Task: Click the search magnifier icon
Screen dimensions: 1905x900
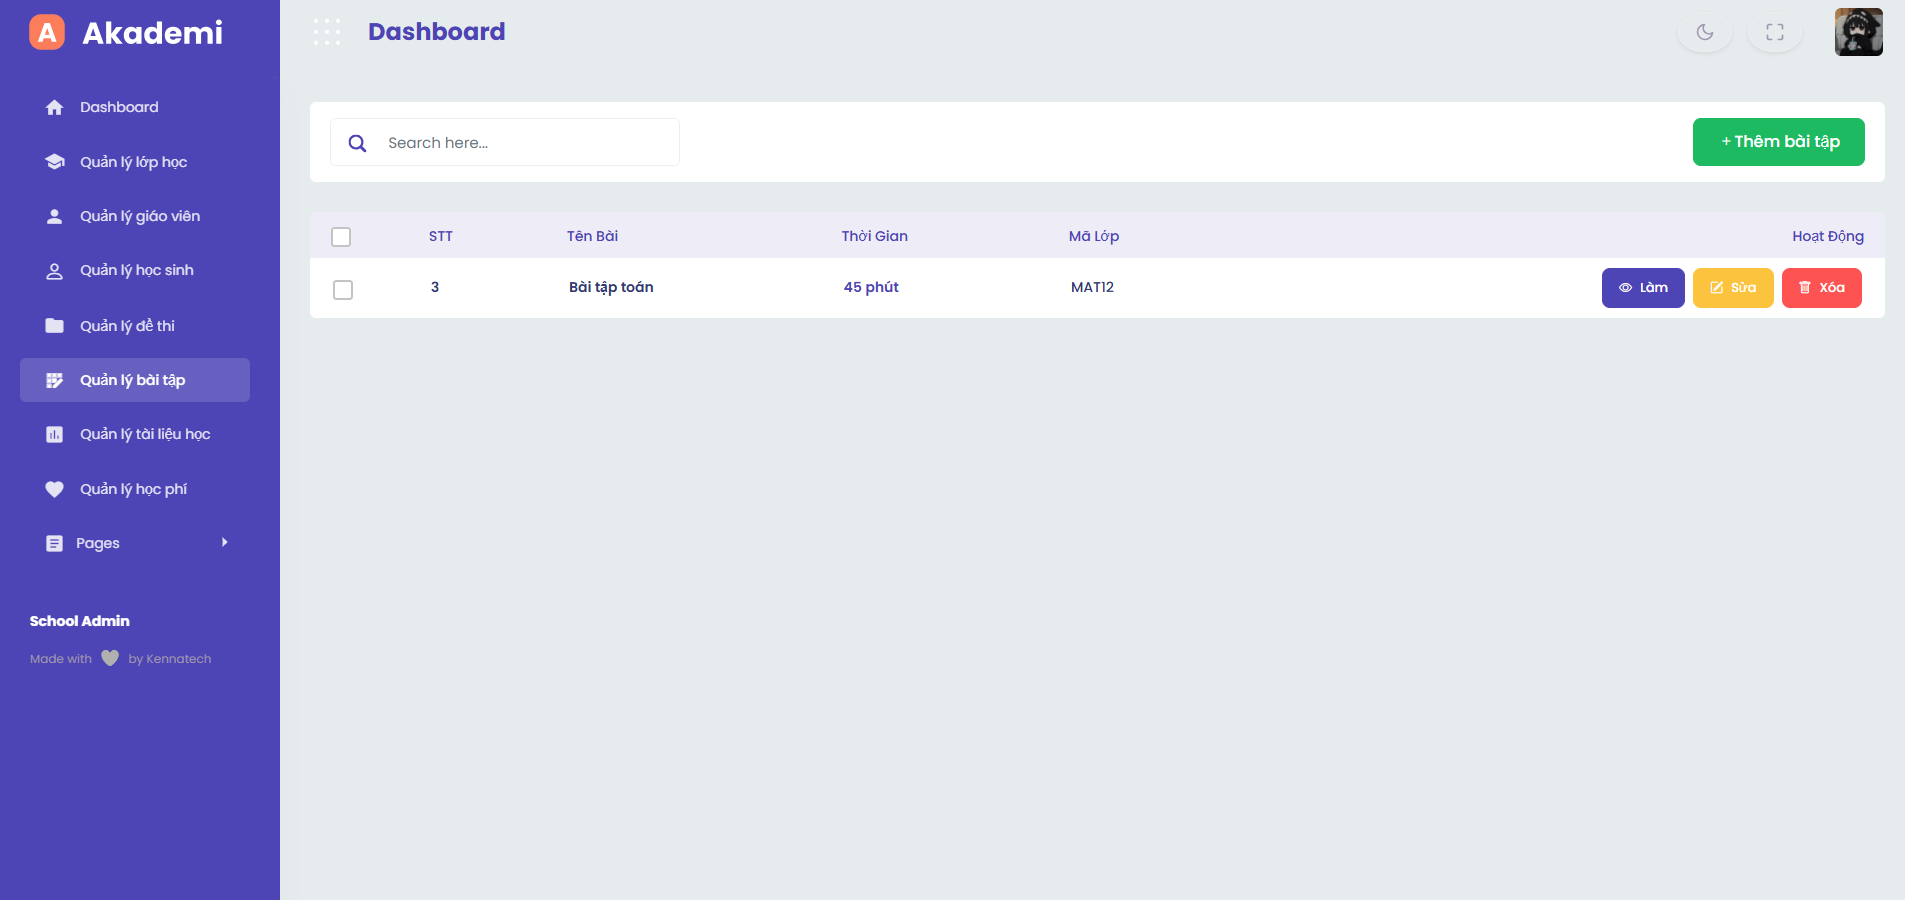Action: tap(357, 143)
